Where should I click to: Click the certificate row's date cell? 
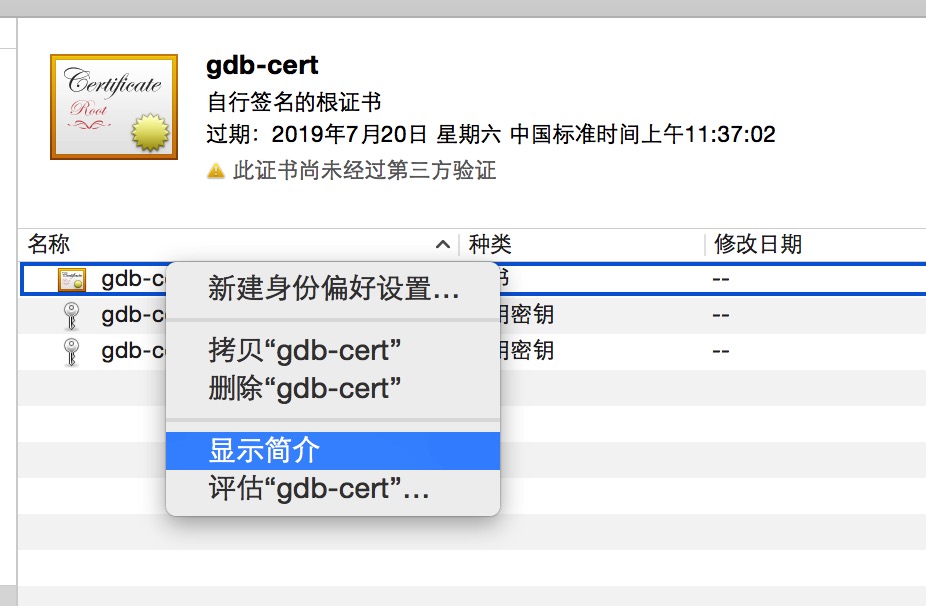click(721, 279)
